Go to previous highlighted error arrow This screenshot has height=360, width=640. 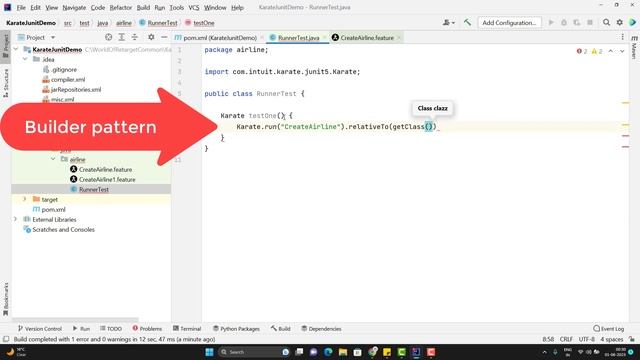pyautogui.click(x=611, y=51)
